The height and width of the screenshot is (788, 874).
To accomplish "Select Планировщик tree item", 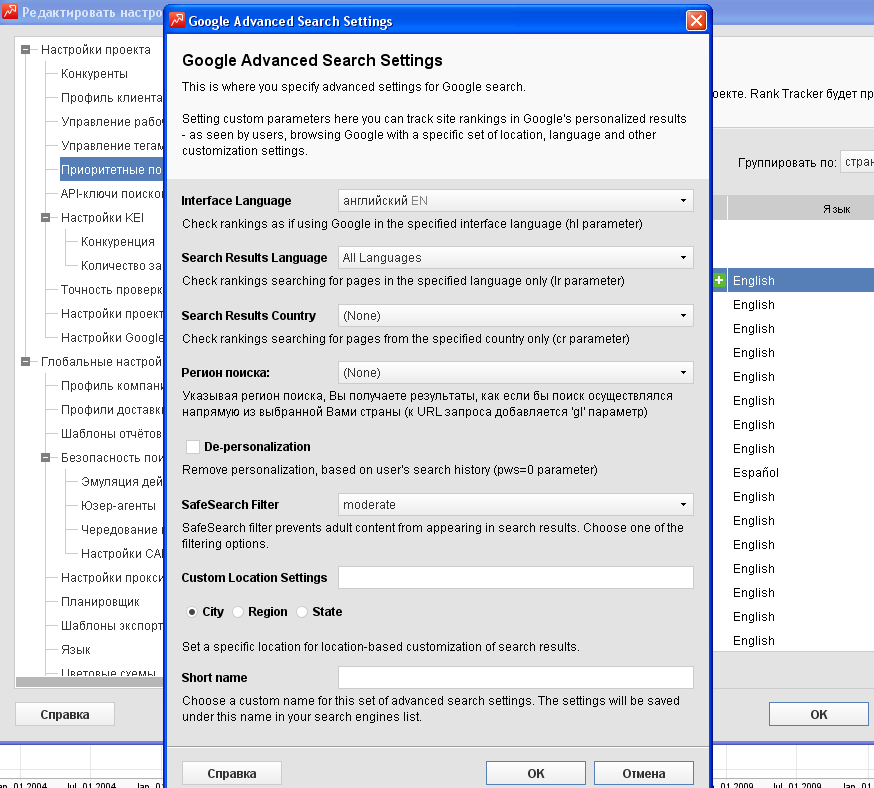I will click(100, 601).
